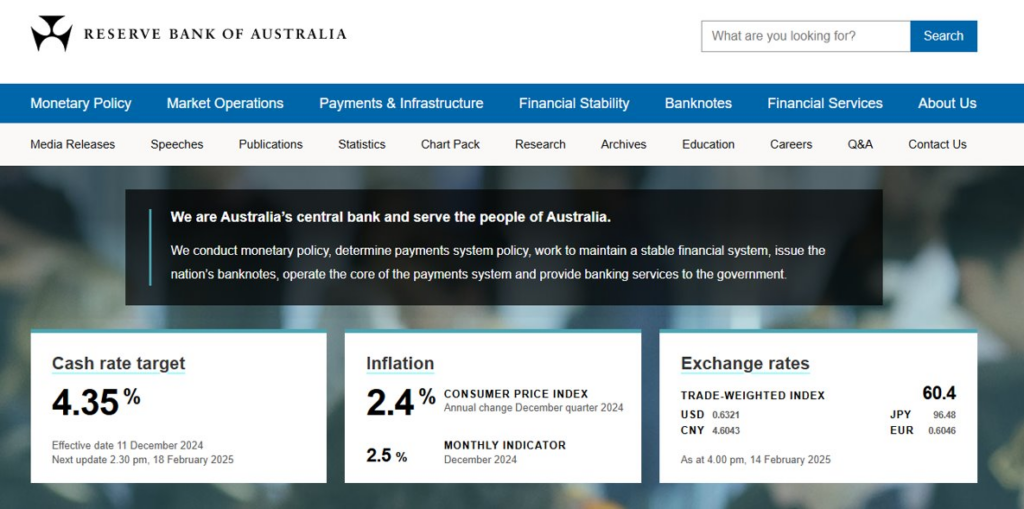Go to Media Releases
The image size is (1024, 509).
click(x=72, y=144)
